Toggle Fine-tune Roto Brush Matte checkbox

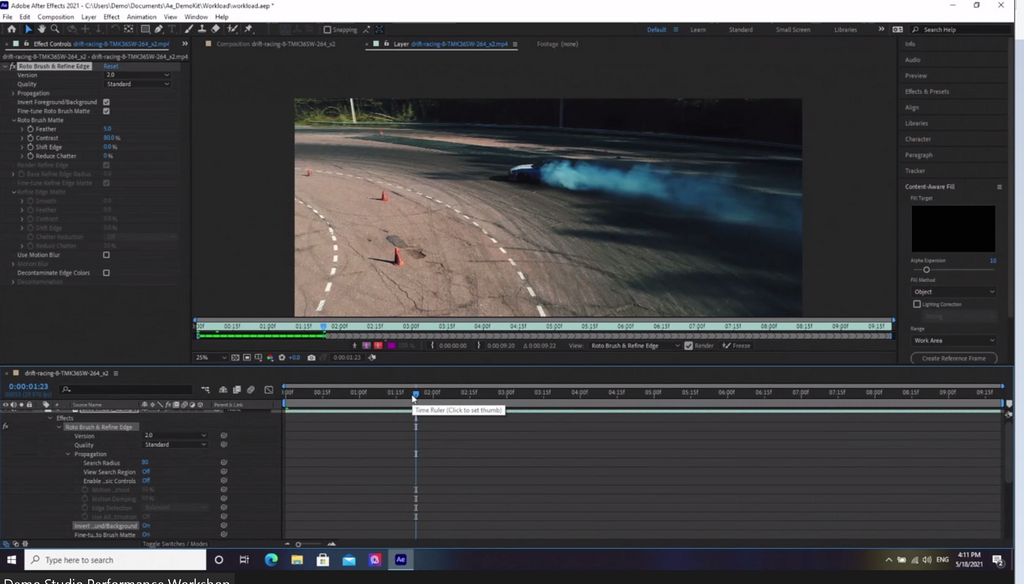click(106, 111)
